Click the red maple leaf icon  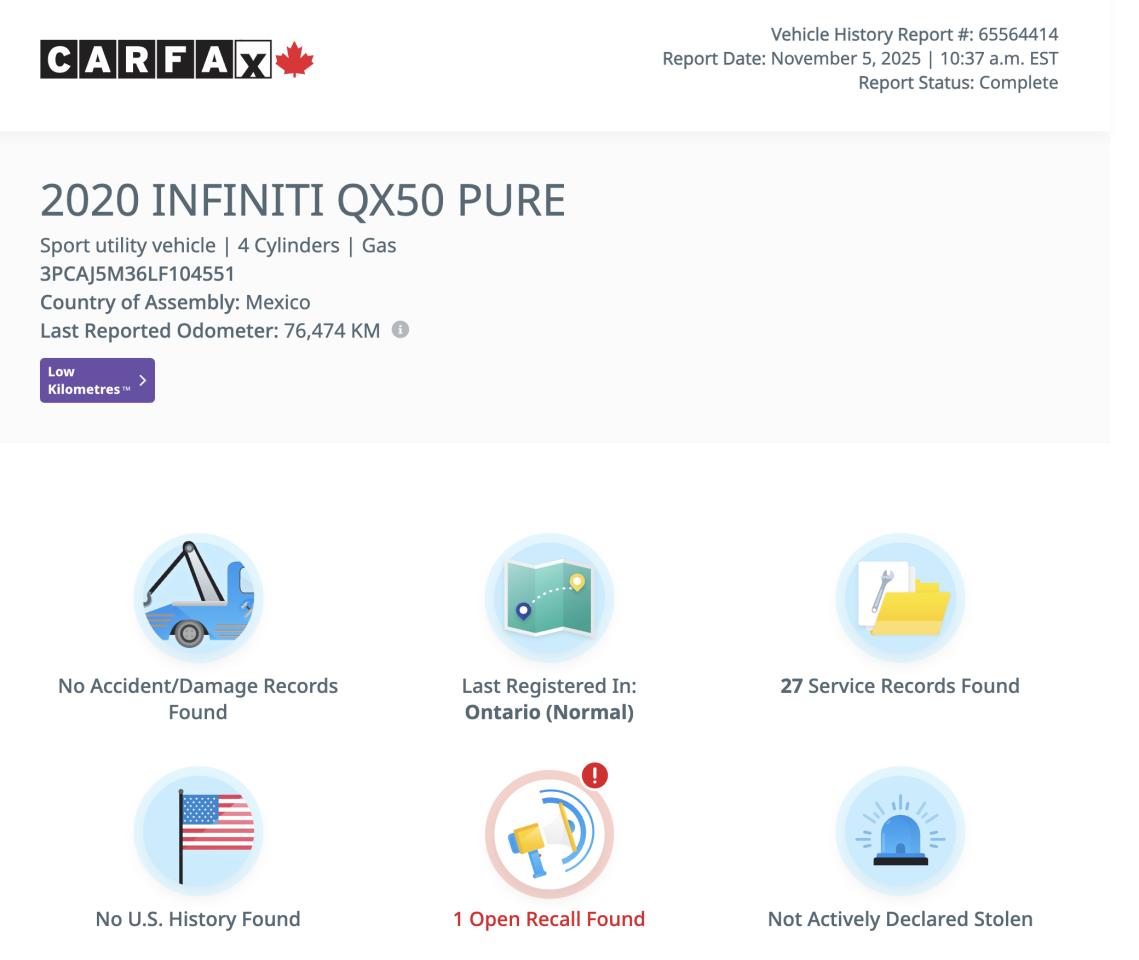(x=294, y=60)
